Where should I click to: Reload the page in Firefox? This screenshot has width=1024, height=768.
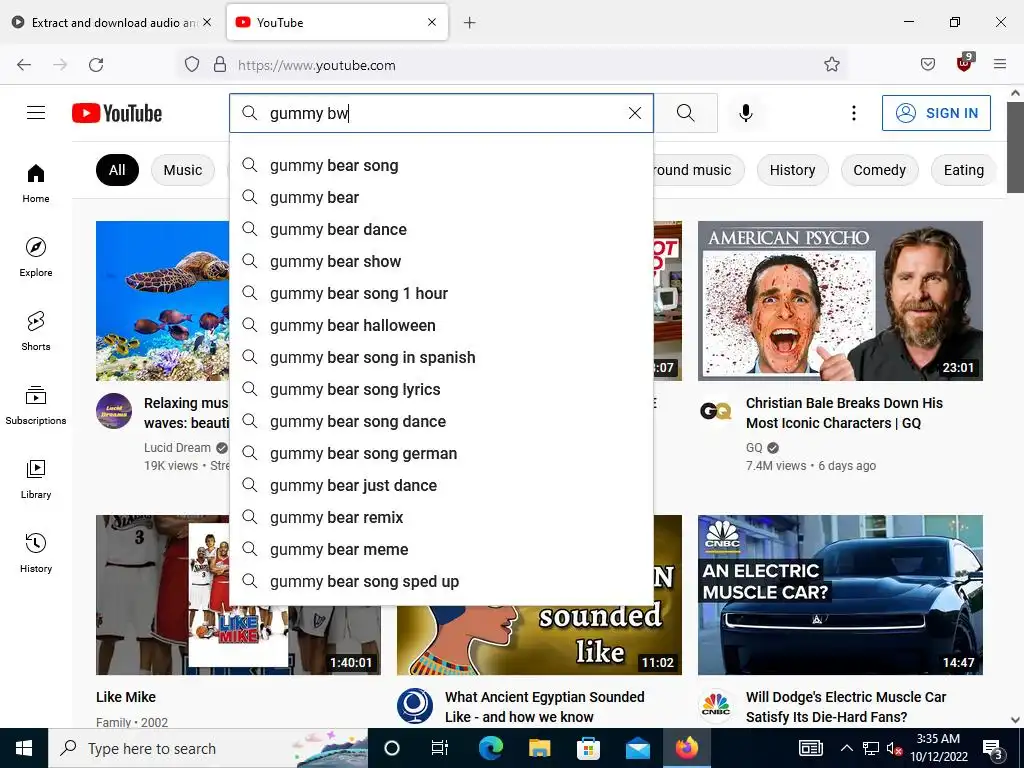pyautogui.click(x=96, y=65)
